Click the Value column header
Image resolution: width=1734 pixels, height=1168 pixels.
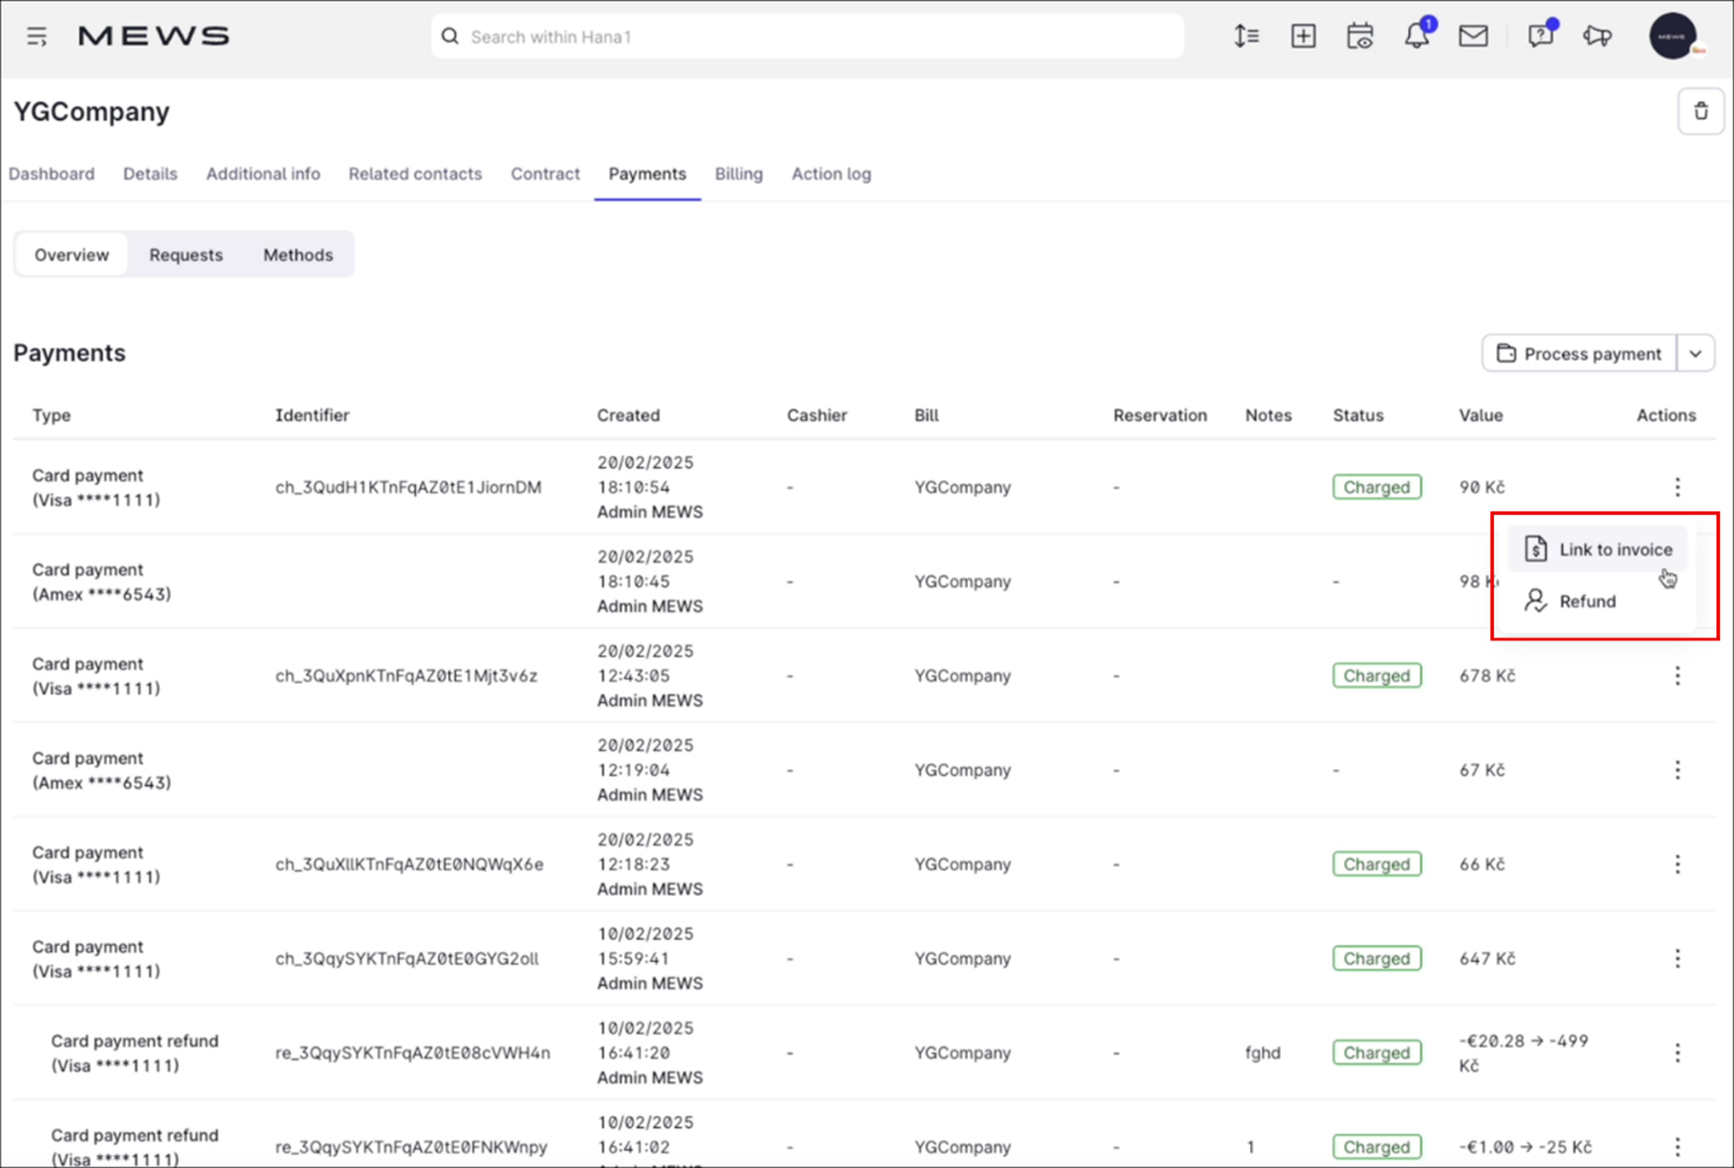click(x=1480, y=415)
